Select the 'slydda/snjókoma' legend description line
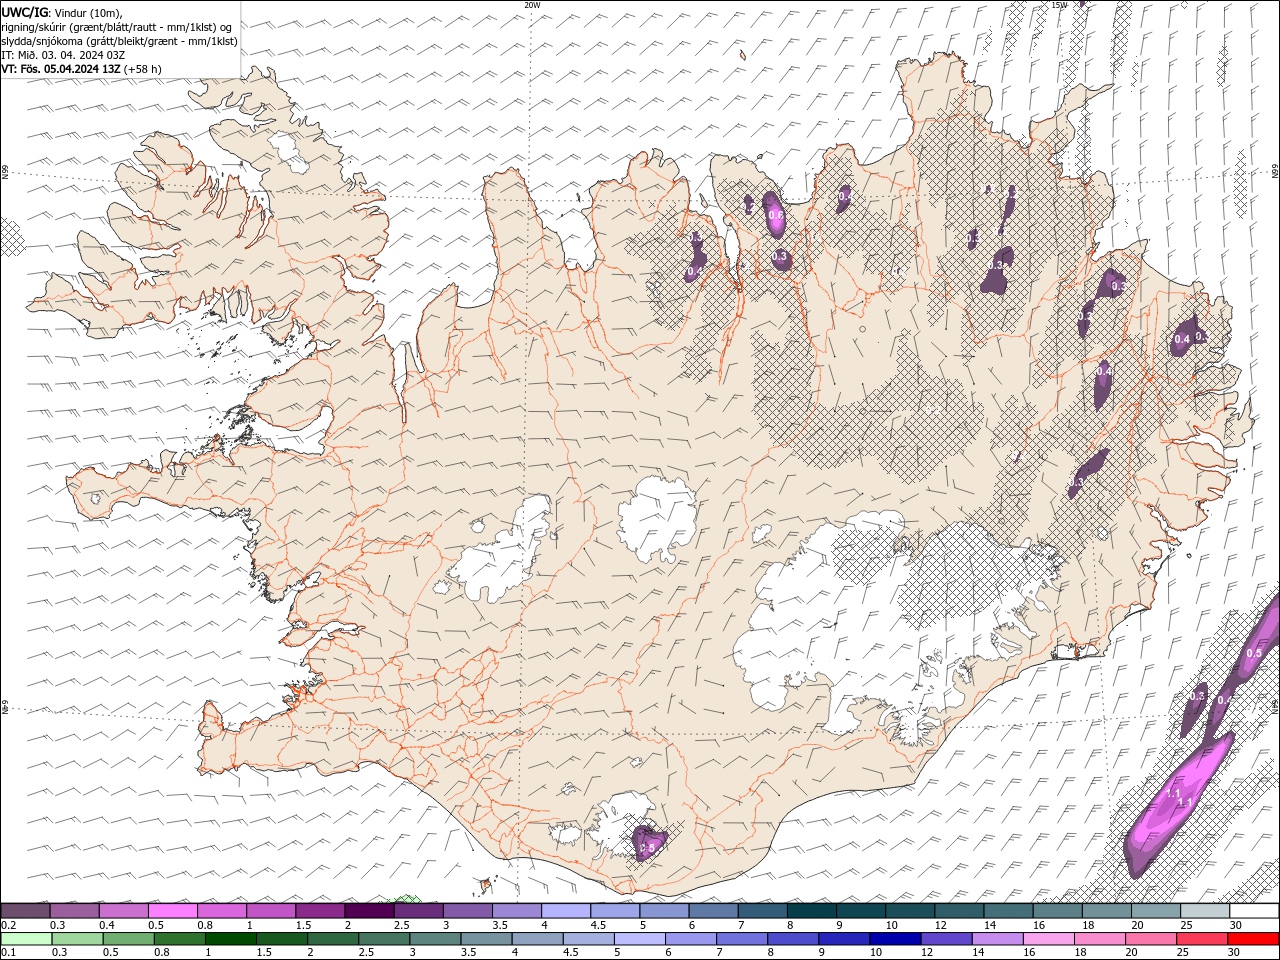 coord(120,41)
